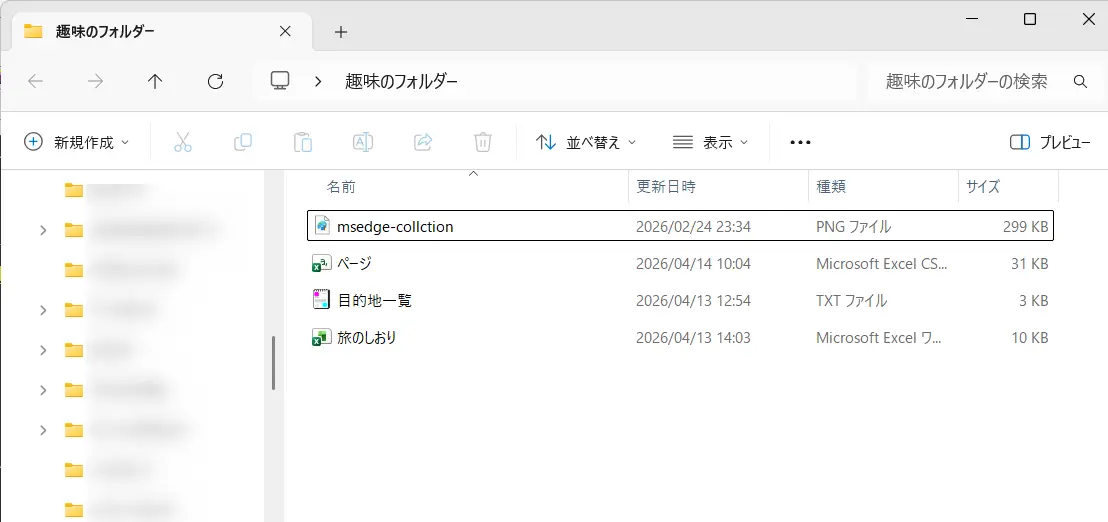Click the Cut scissors icon
The image size is (1108, 522).
(x=182, y=142)
